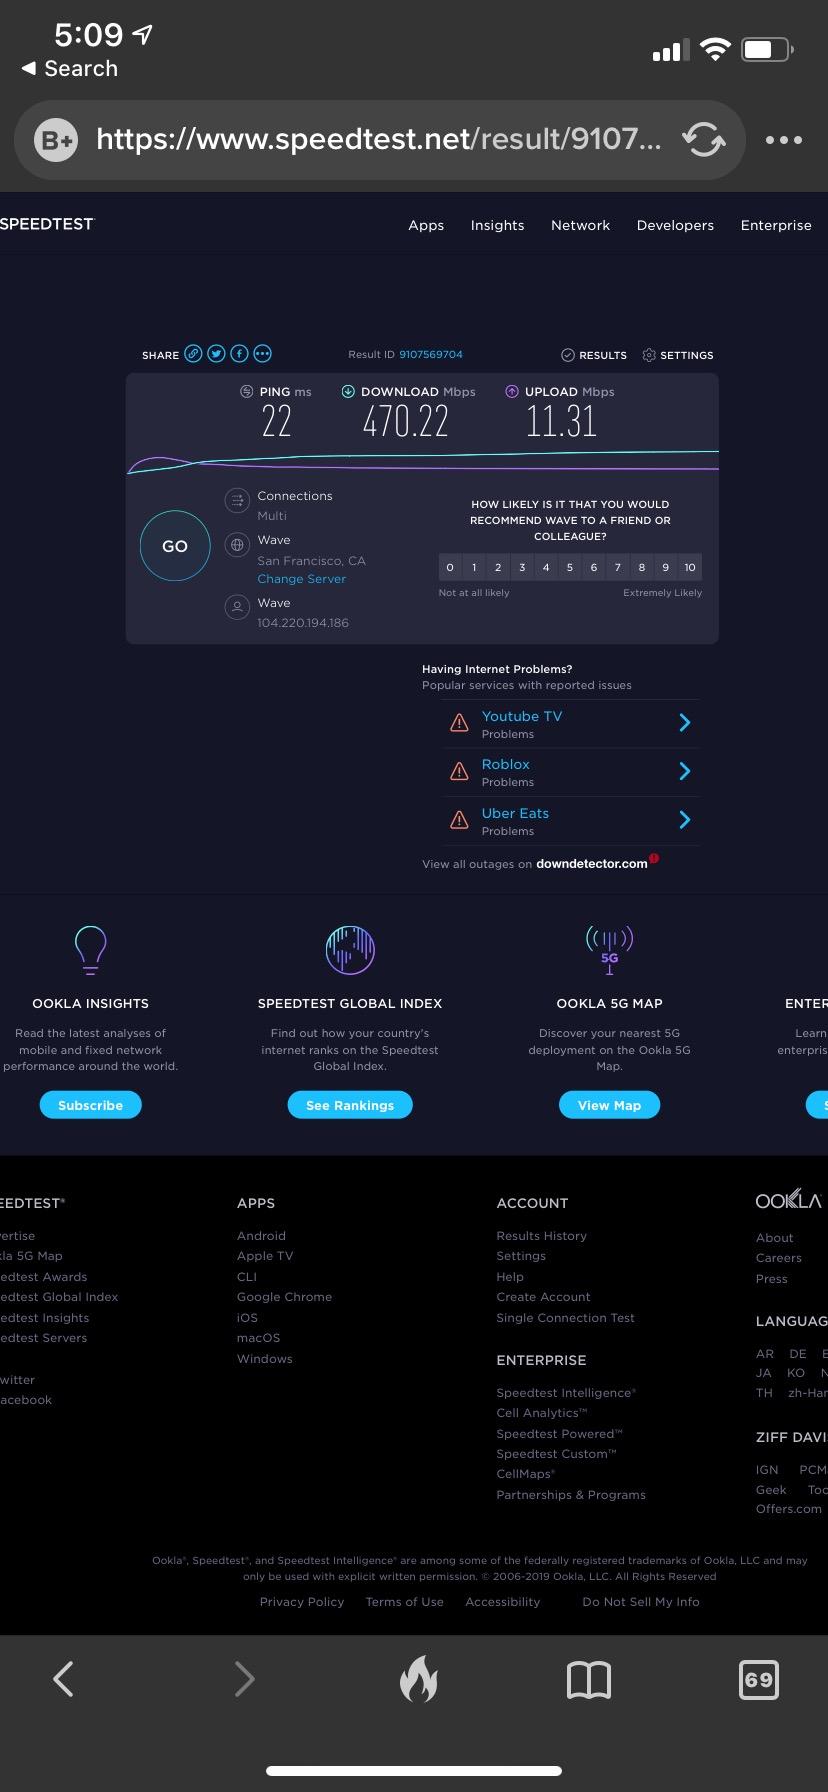
Task: Reload the page with refresh icon
Action: point(704,139)
